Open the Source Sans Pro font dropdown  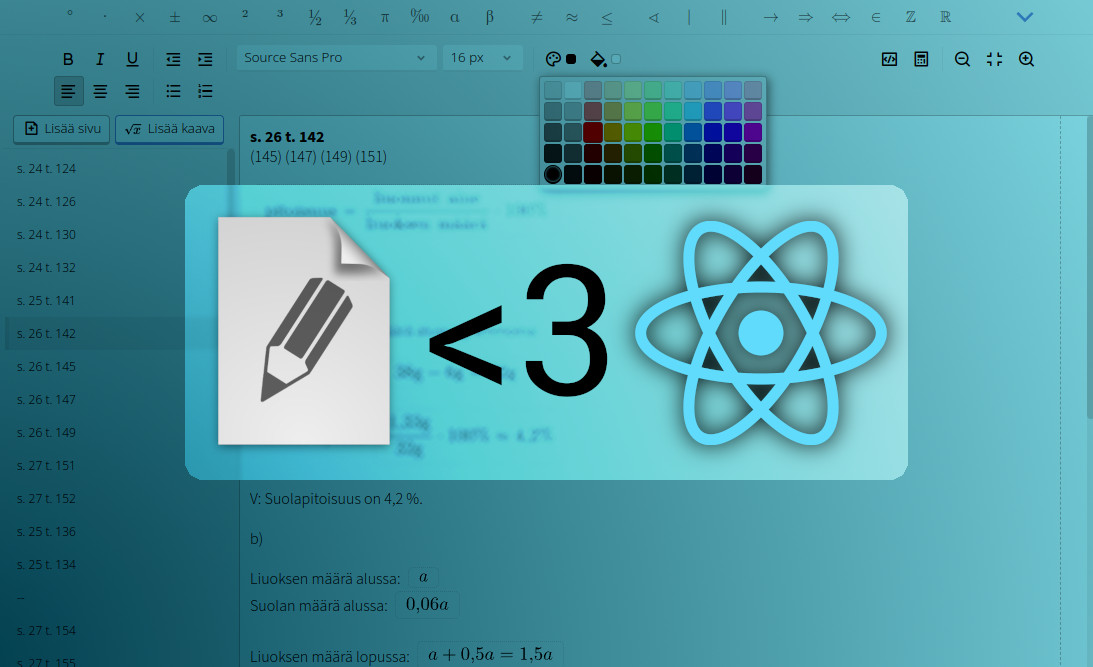tap(336, 58)
